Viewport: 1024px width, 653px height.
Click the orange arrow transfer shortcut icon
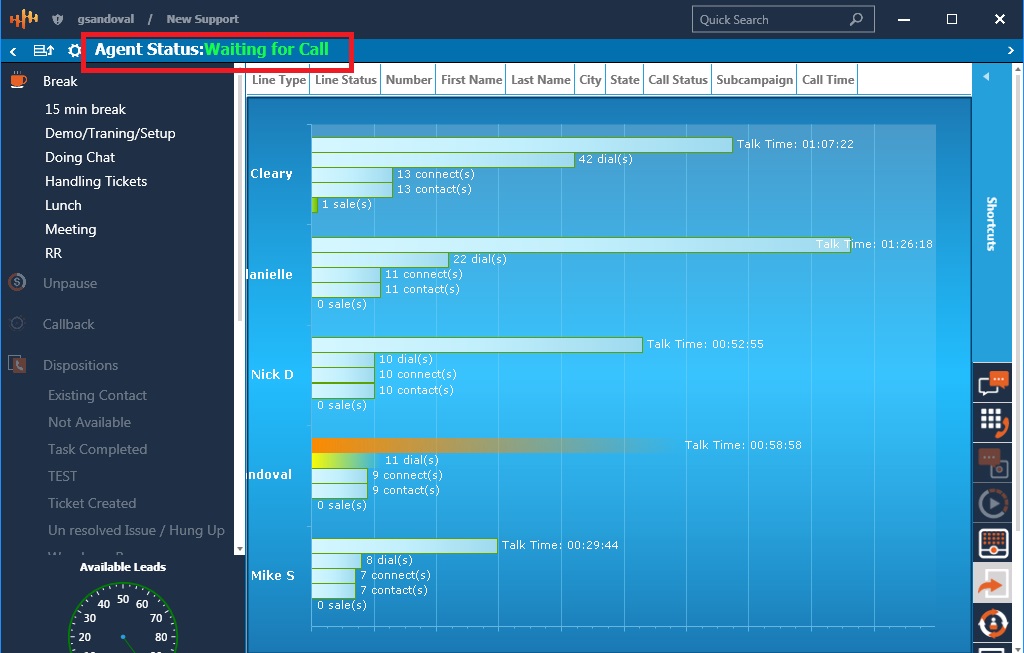pyautogui.click(x=993, y=584)
